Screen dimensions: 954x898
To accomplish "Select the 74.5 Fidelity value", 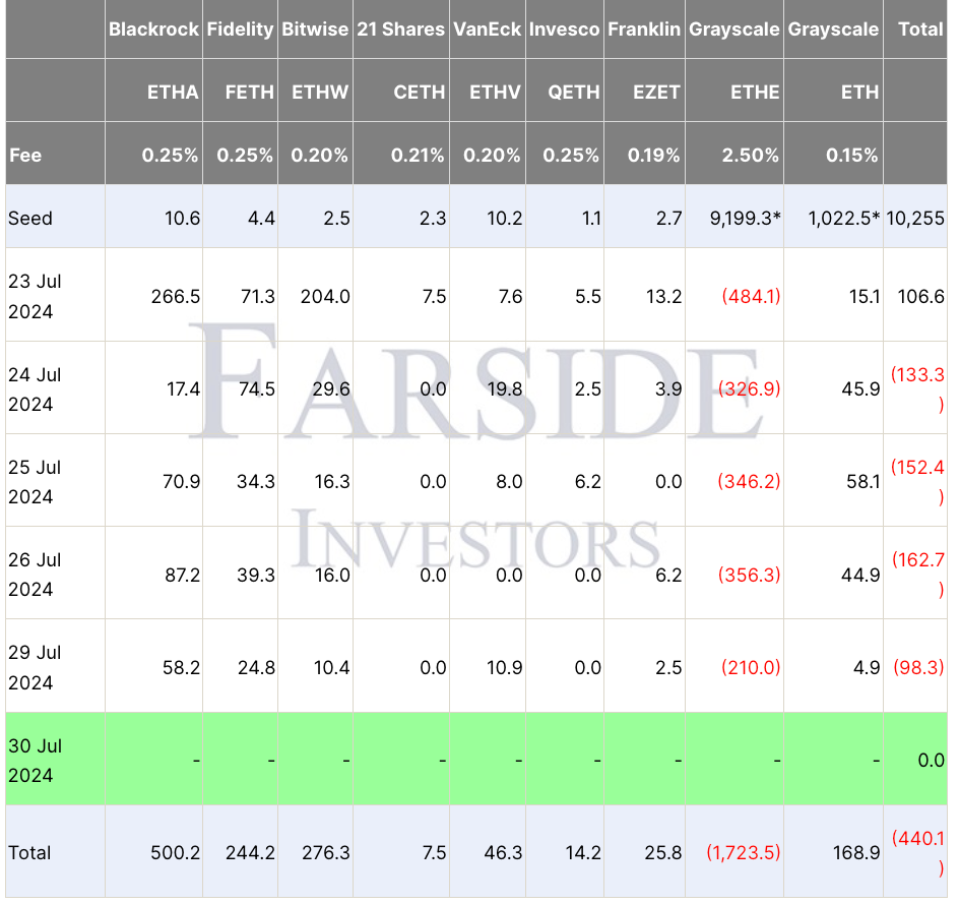I will (257, 389).
